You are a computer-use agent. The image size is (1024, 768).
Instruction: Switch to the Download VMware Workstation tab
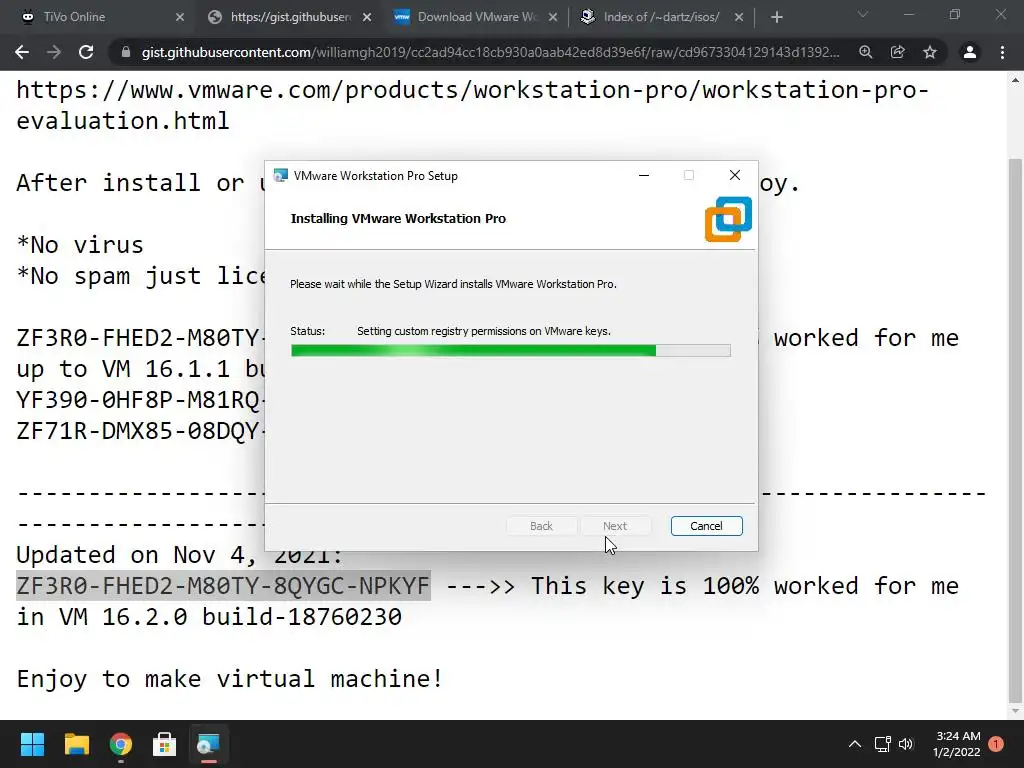pos(477,17)
